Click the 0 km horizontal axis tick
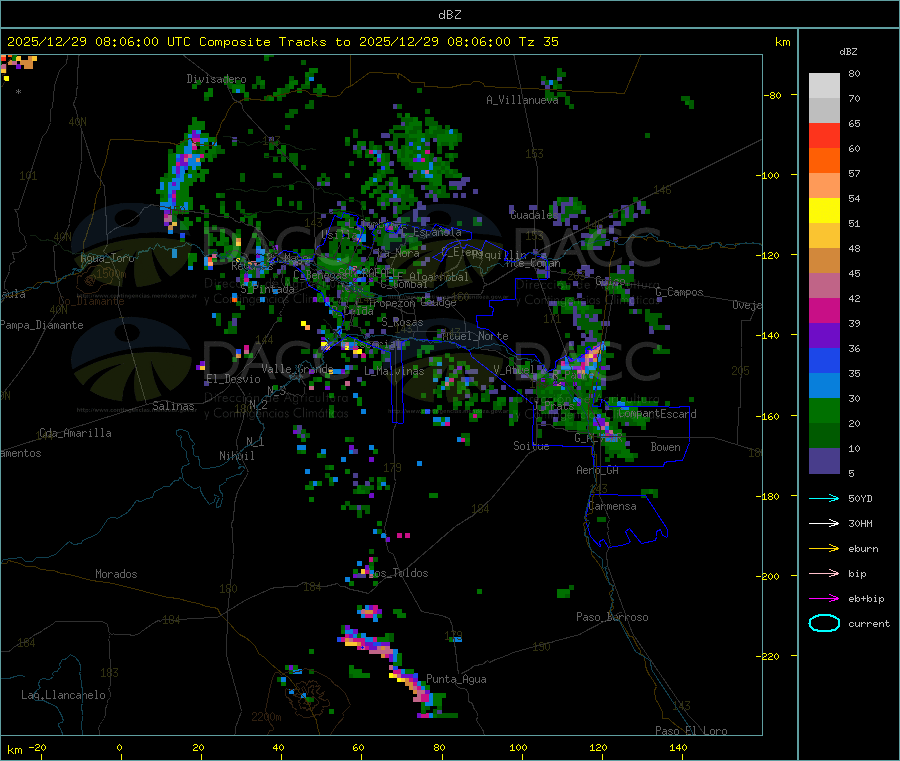This screenshot has height=761, width=900. click(x=119, y=747)
